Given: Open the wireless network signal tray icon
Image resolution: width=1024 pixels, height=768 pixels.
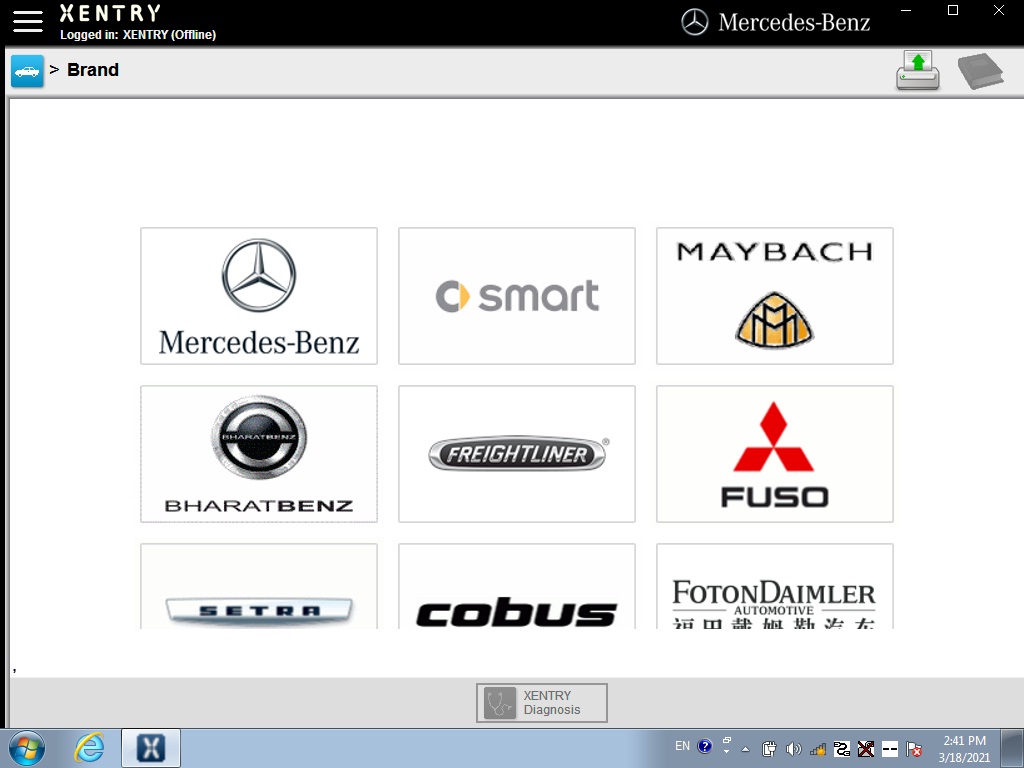Looking at the screenshot, I should [818, 748].
